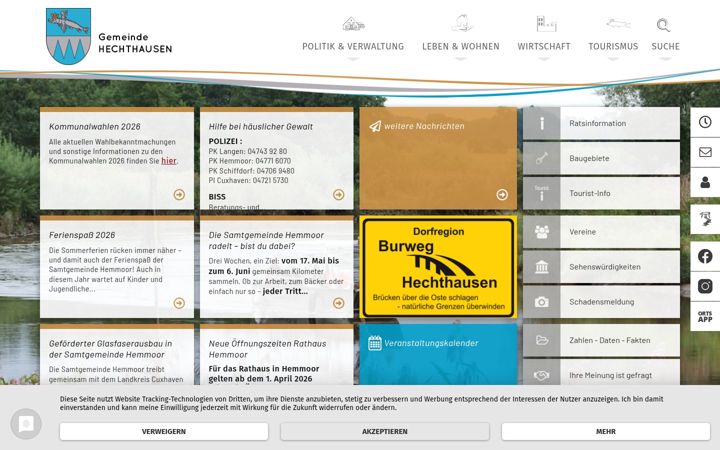Click arrow icon on Samtgemeinde Hemmoor radelt card
This screenshot has height=450, width=720.
[338, 303]
